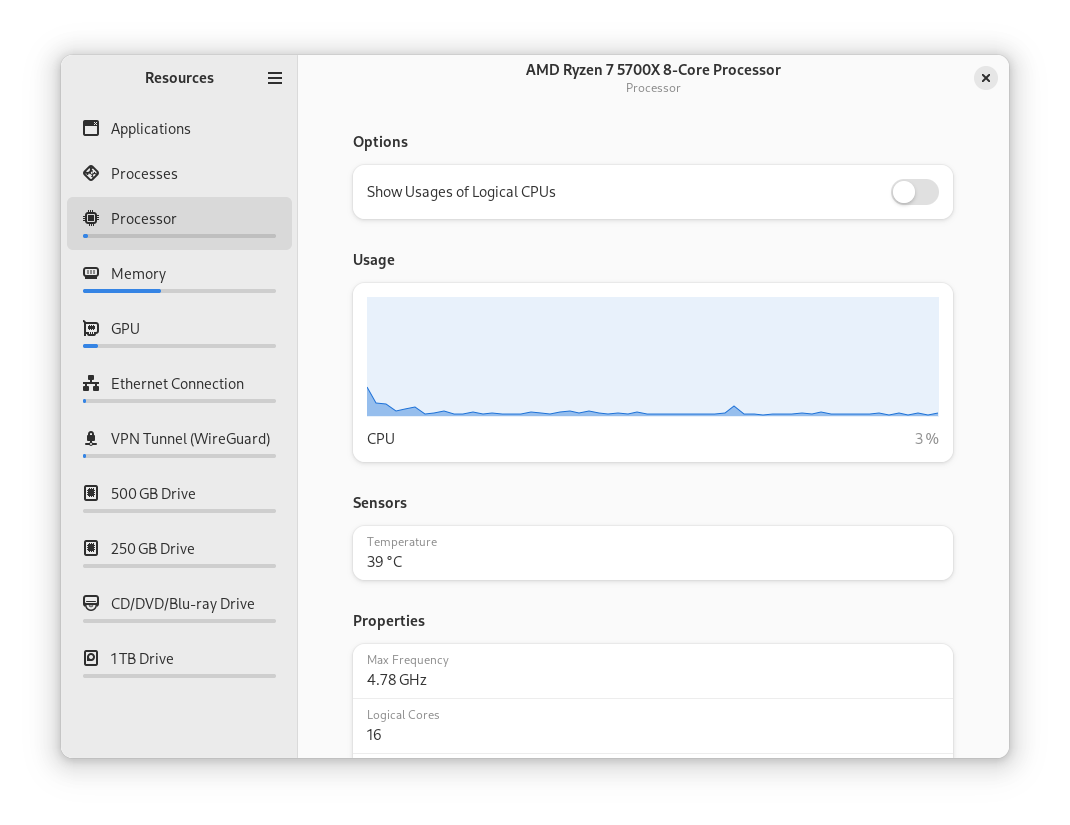Switch to the Processes page label
1070x825 pixels.
144,174
